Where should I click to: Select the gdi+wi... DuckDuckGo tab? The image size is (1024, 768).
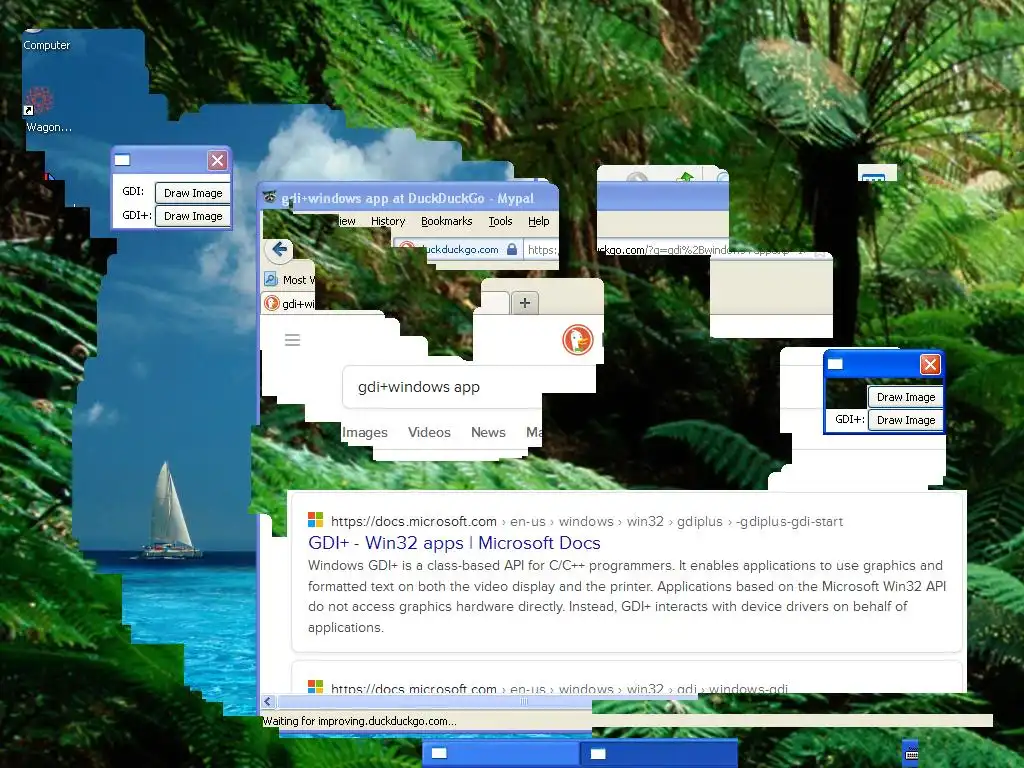[x=289, y=304]
